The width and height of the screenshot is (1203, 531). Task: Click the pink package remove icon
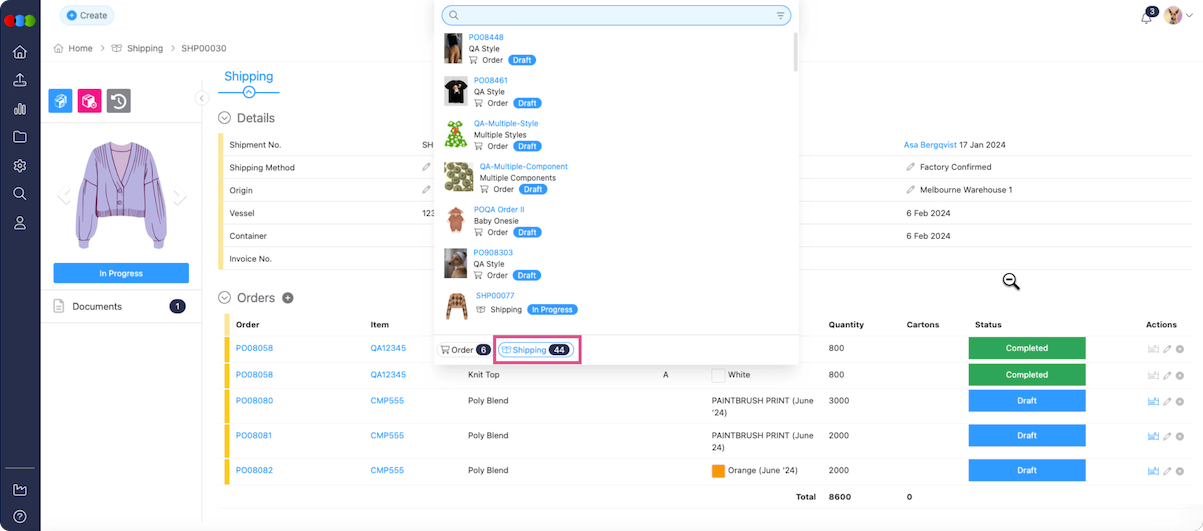coord(90,101)
